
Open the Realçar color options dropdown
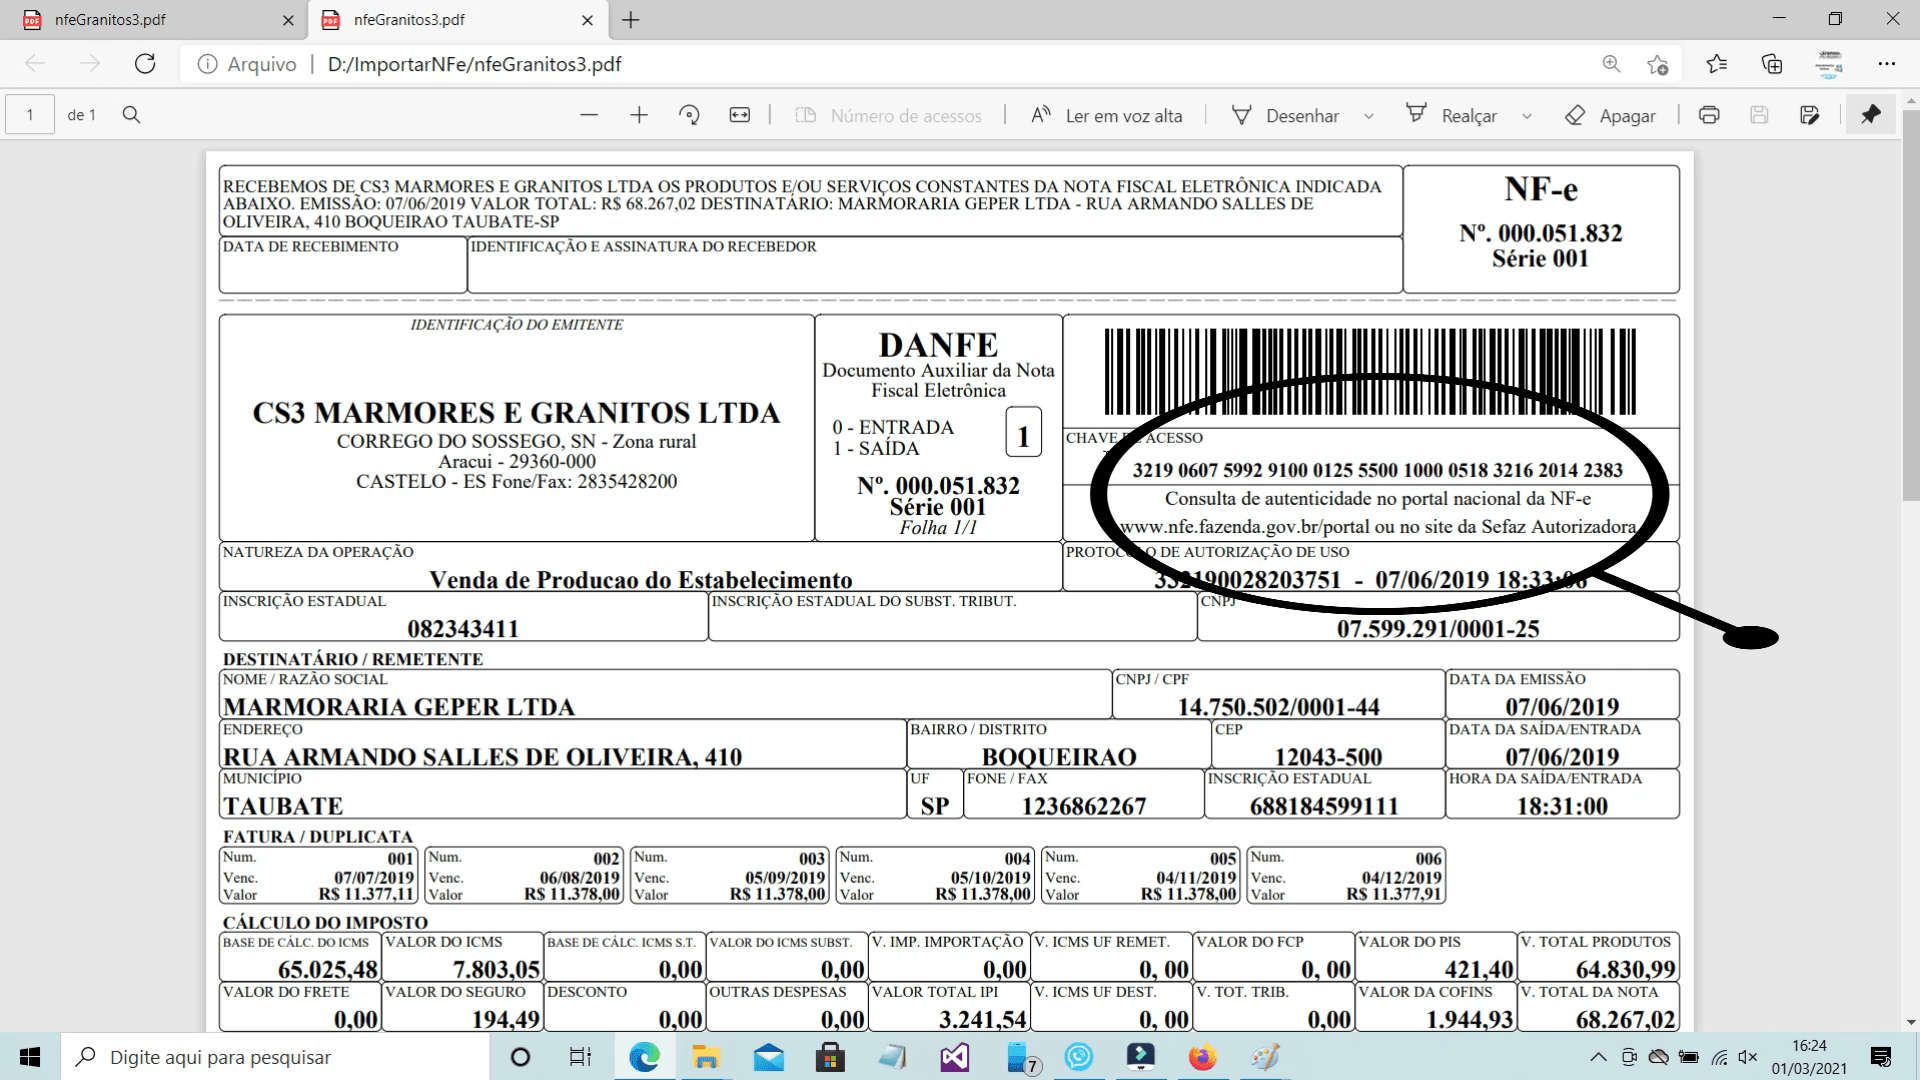tap(1527, 115)
